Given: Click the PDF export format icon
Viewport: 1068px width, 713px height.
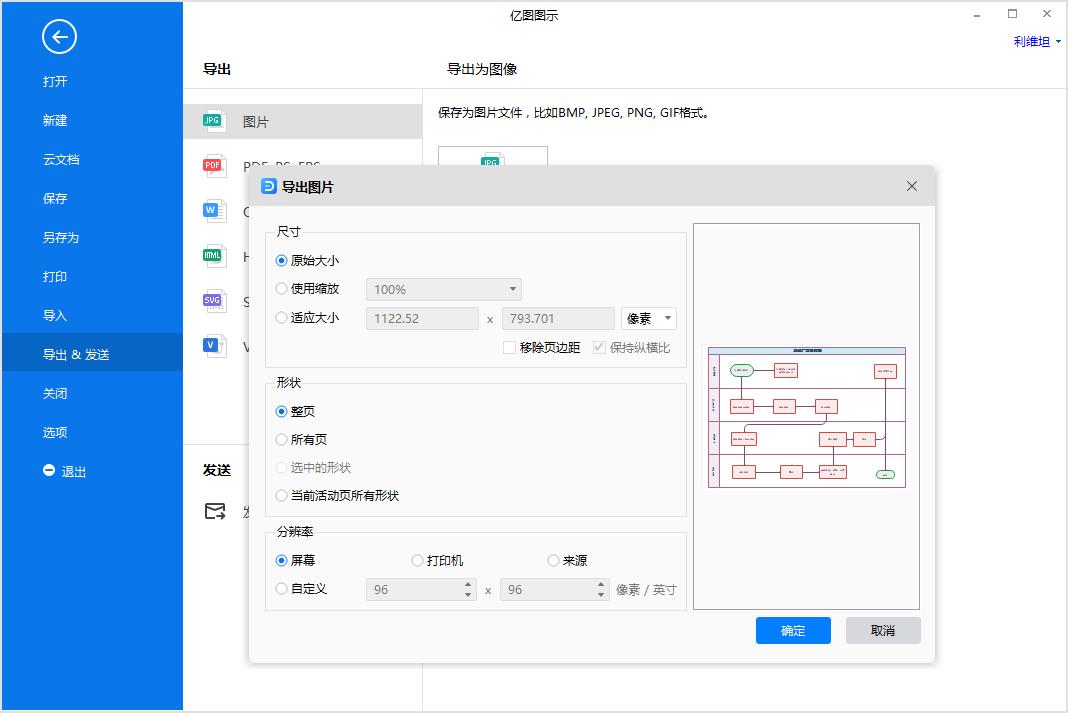Looking at the screenshot, I should 213,165.
